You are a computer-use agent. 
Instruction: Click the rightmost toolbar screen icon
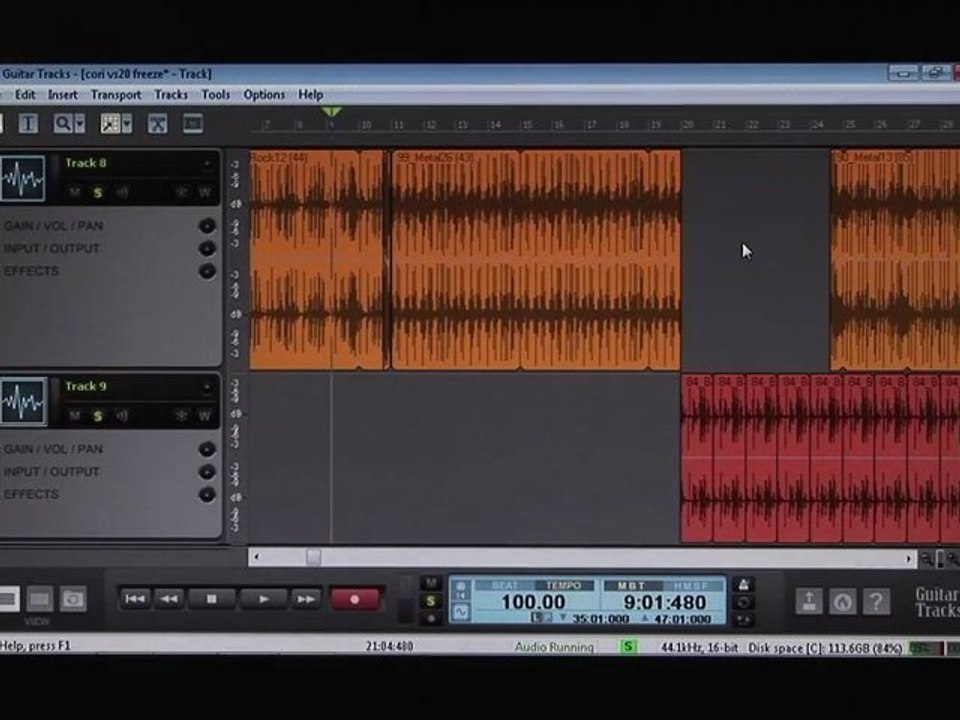click(193, 124)
